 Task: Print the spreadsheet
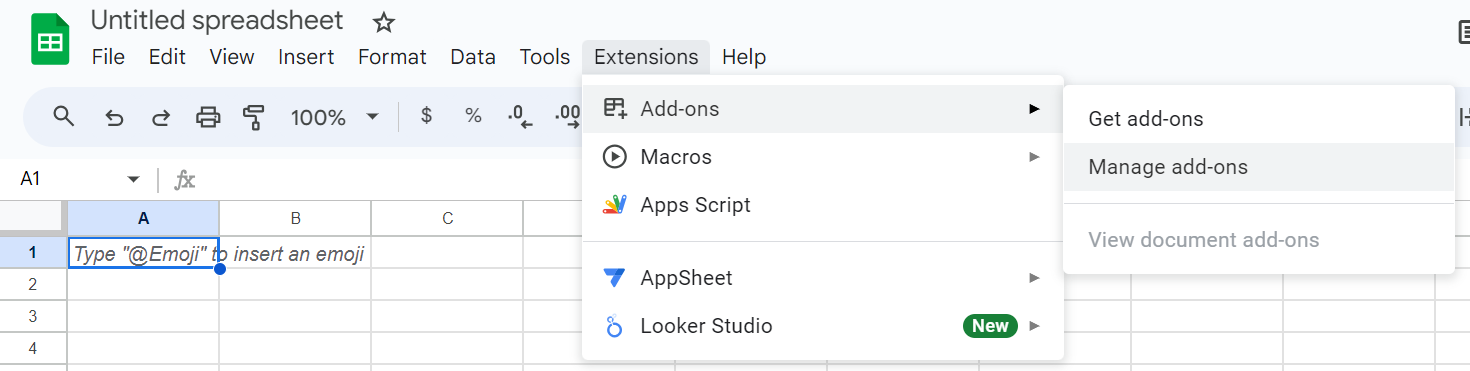pyautogui.click(x=207, y=117)
